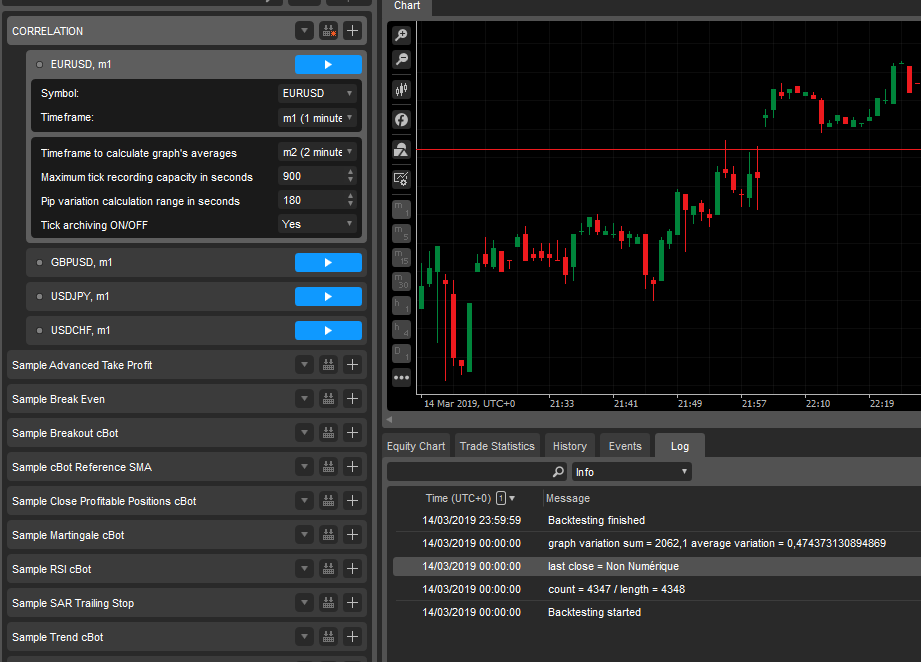921x662 pixels.
Task: Open more timeframes via ellipsis icon
Action: coord(401,378)
